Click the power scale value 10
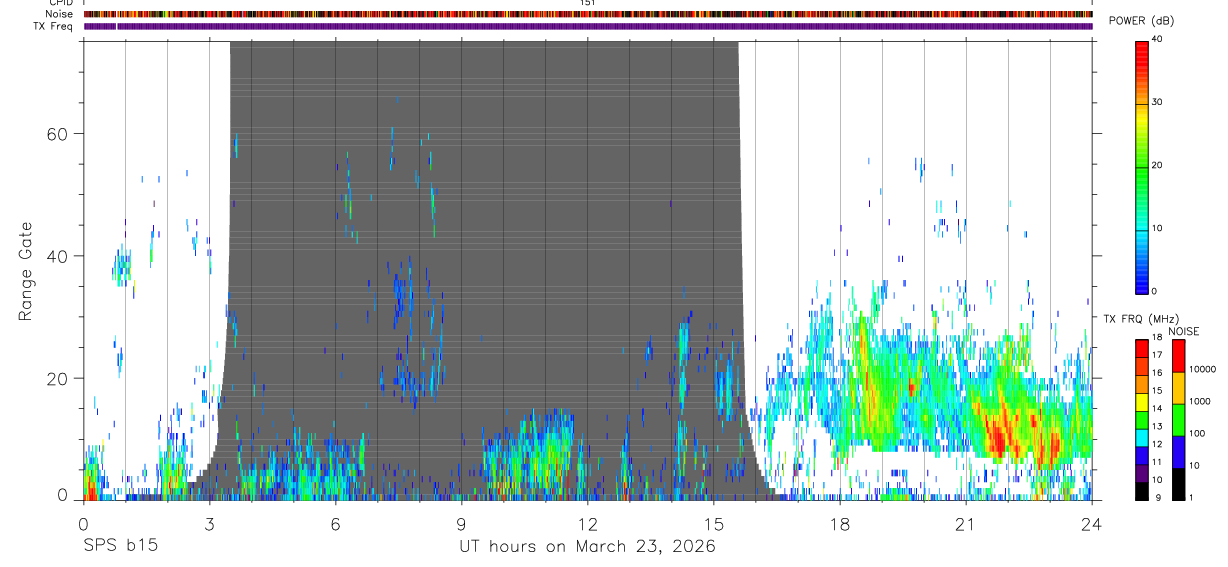The height and width of the screenshot is (567, 1228). [1157, 228]
